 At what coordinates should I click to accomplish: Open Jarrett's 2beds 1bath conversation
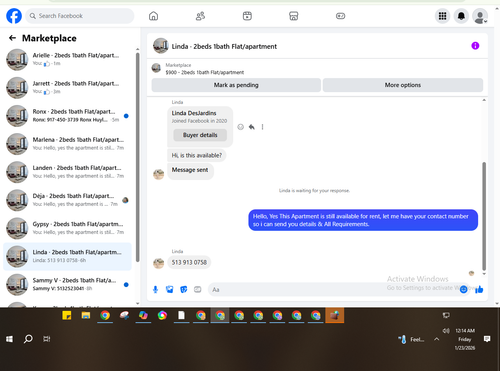tap(67, 87)
